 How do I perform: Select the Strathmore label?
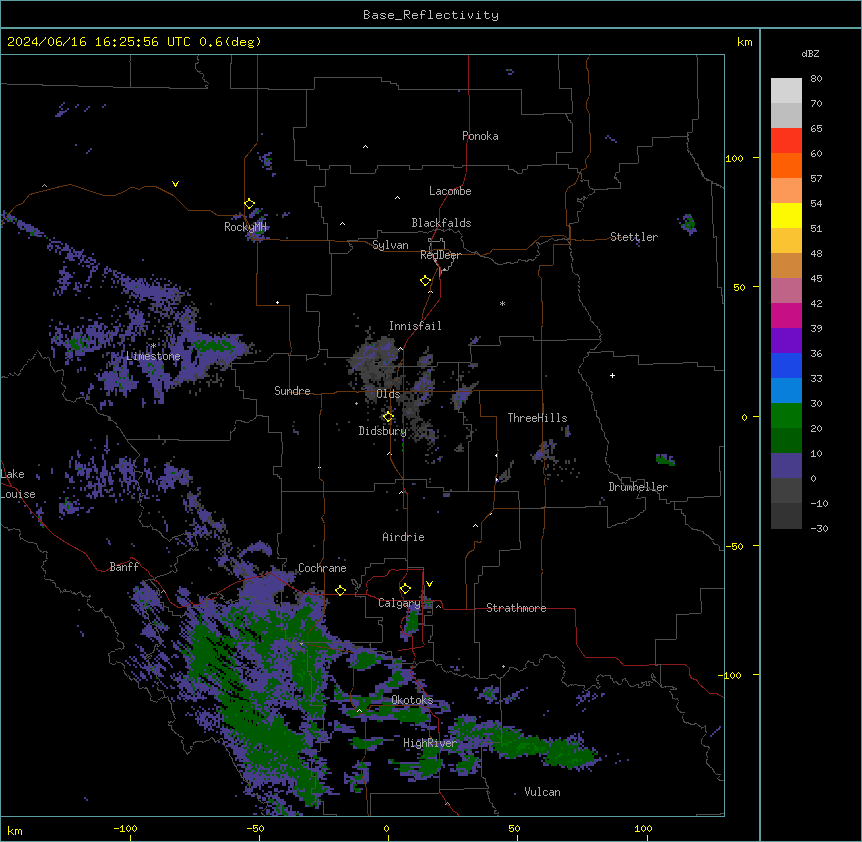click(x=516, y=608)
